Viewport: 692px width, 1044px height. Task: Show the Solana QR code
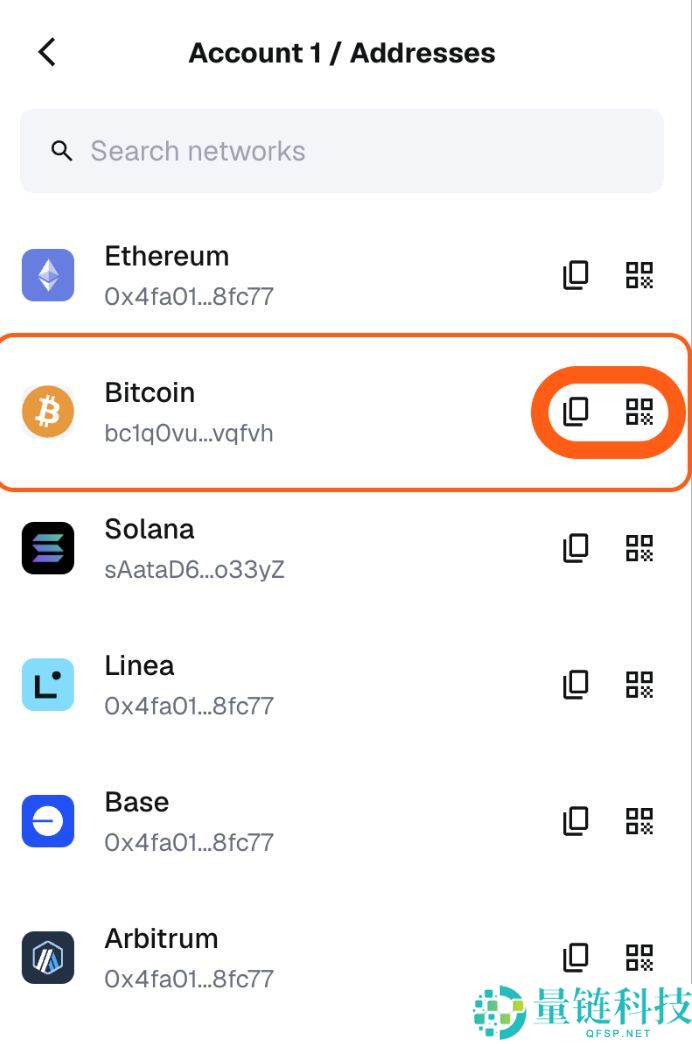tap(640, 548)
